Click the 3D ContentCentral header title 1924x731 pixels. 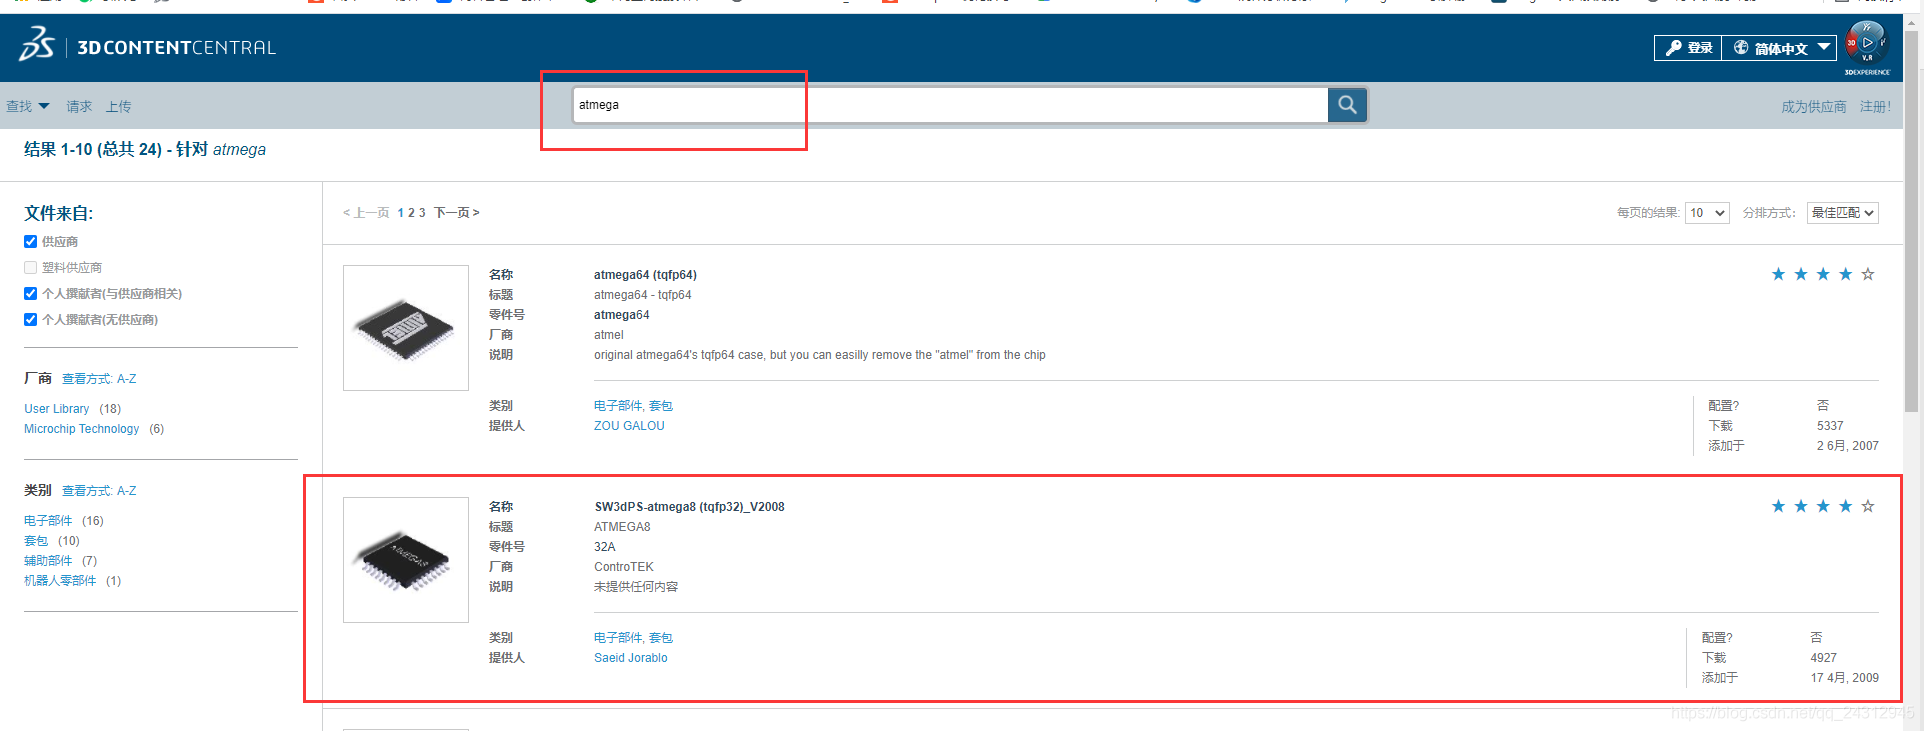coord(176,47)
